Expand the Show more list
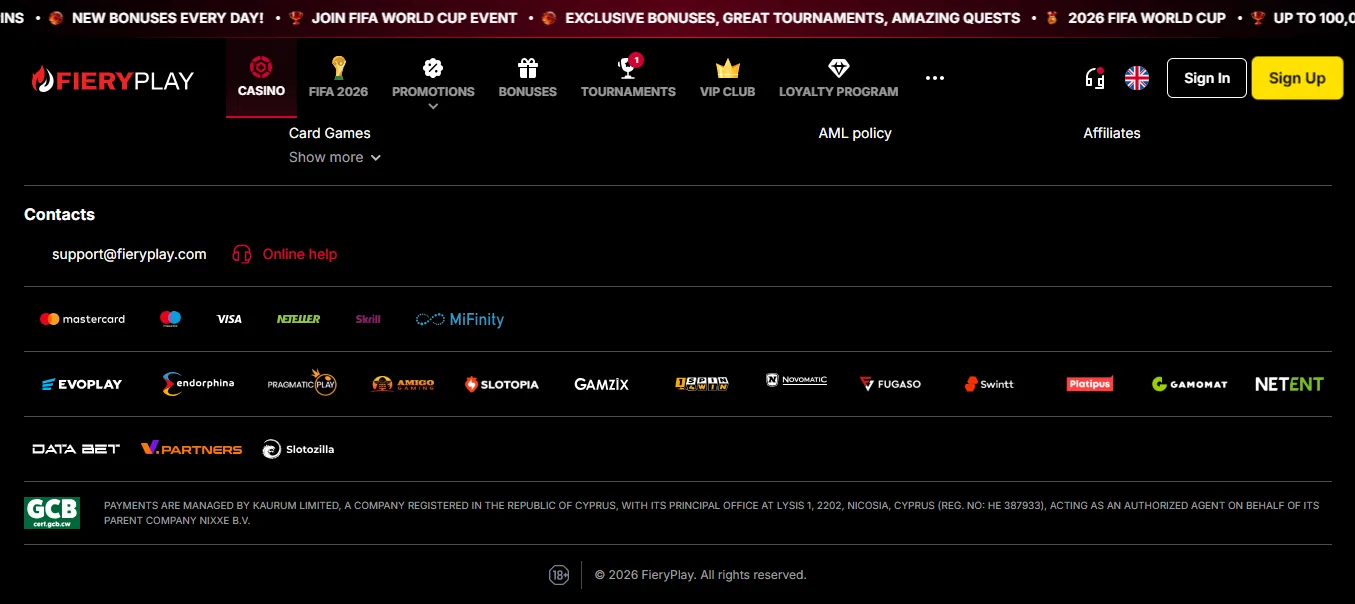 point(335,157)
